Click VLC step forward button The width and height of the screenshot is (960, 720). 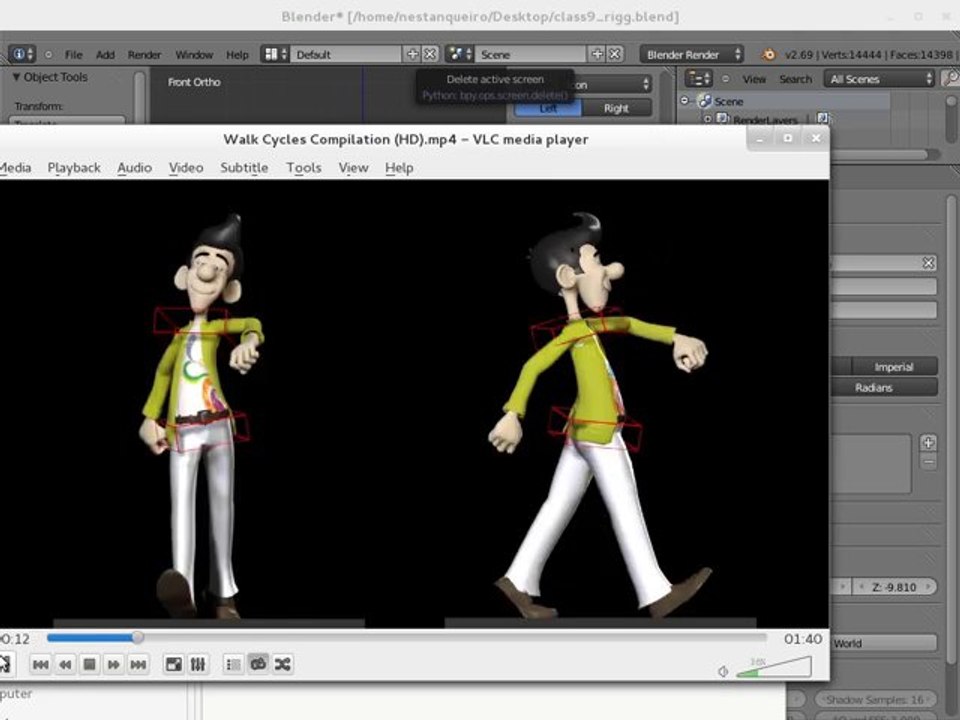pos(114,664)
